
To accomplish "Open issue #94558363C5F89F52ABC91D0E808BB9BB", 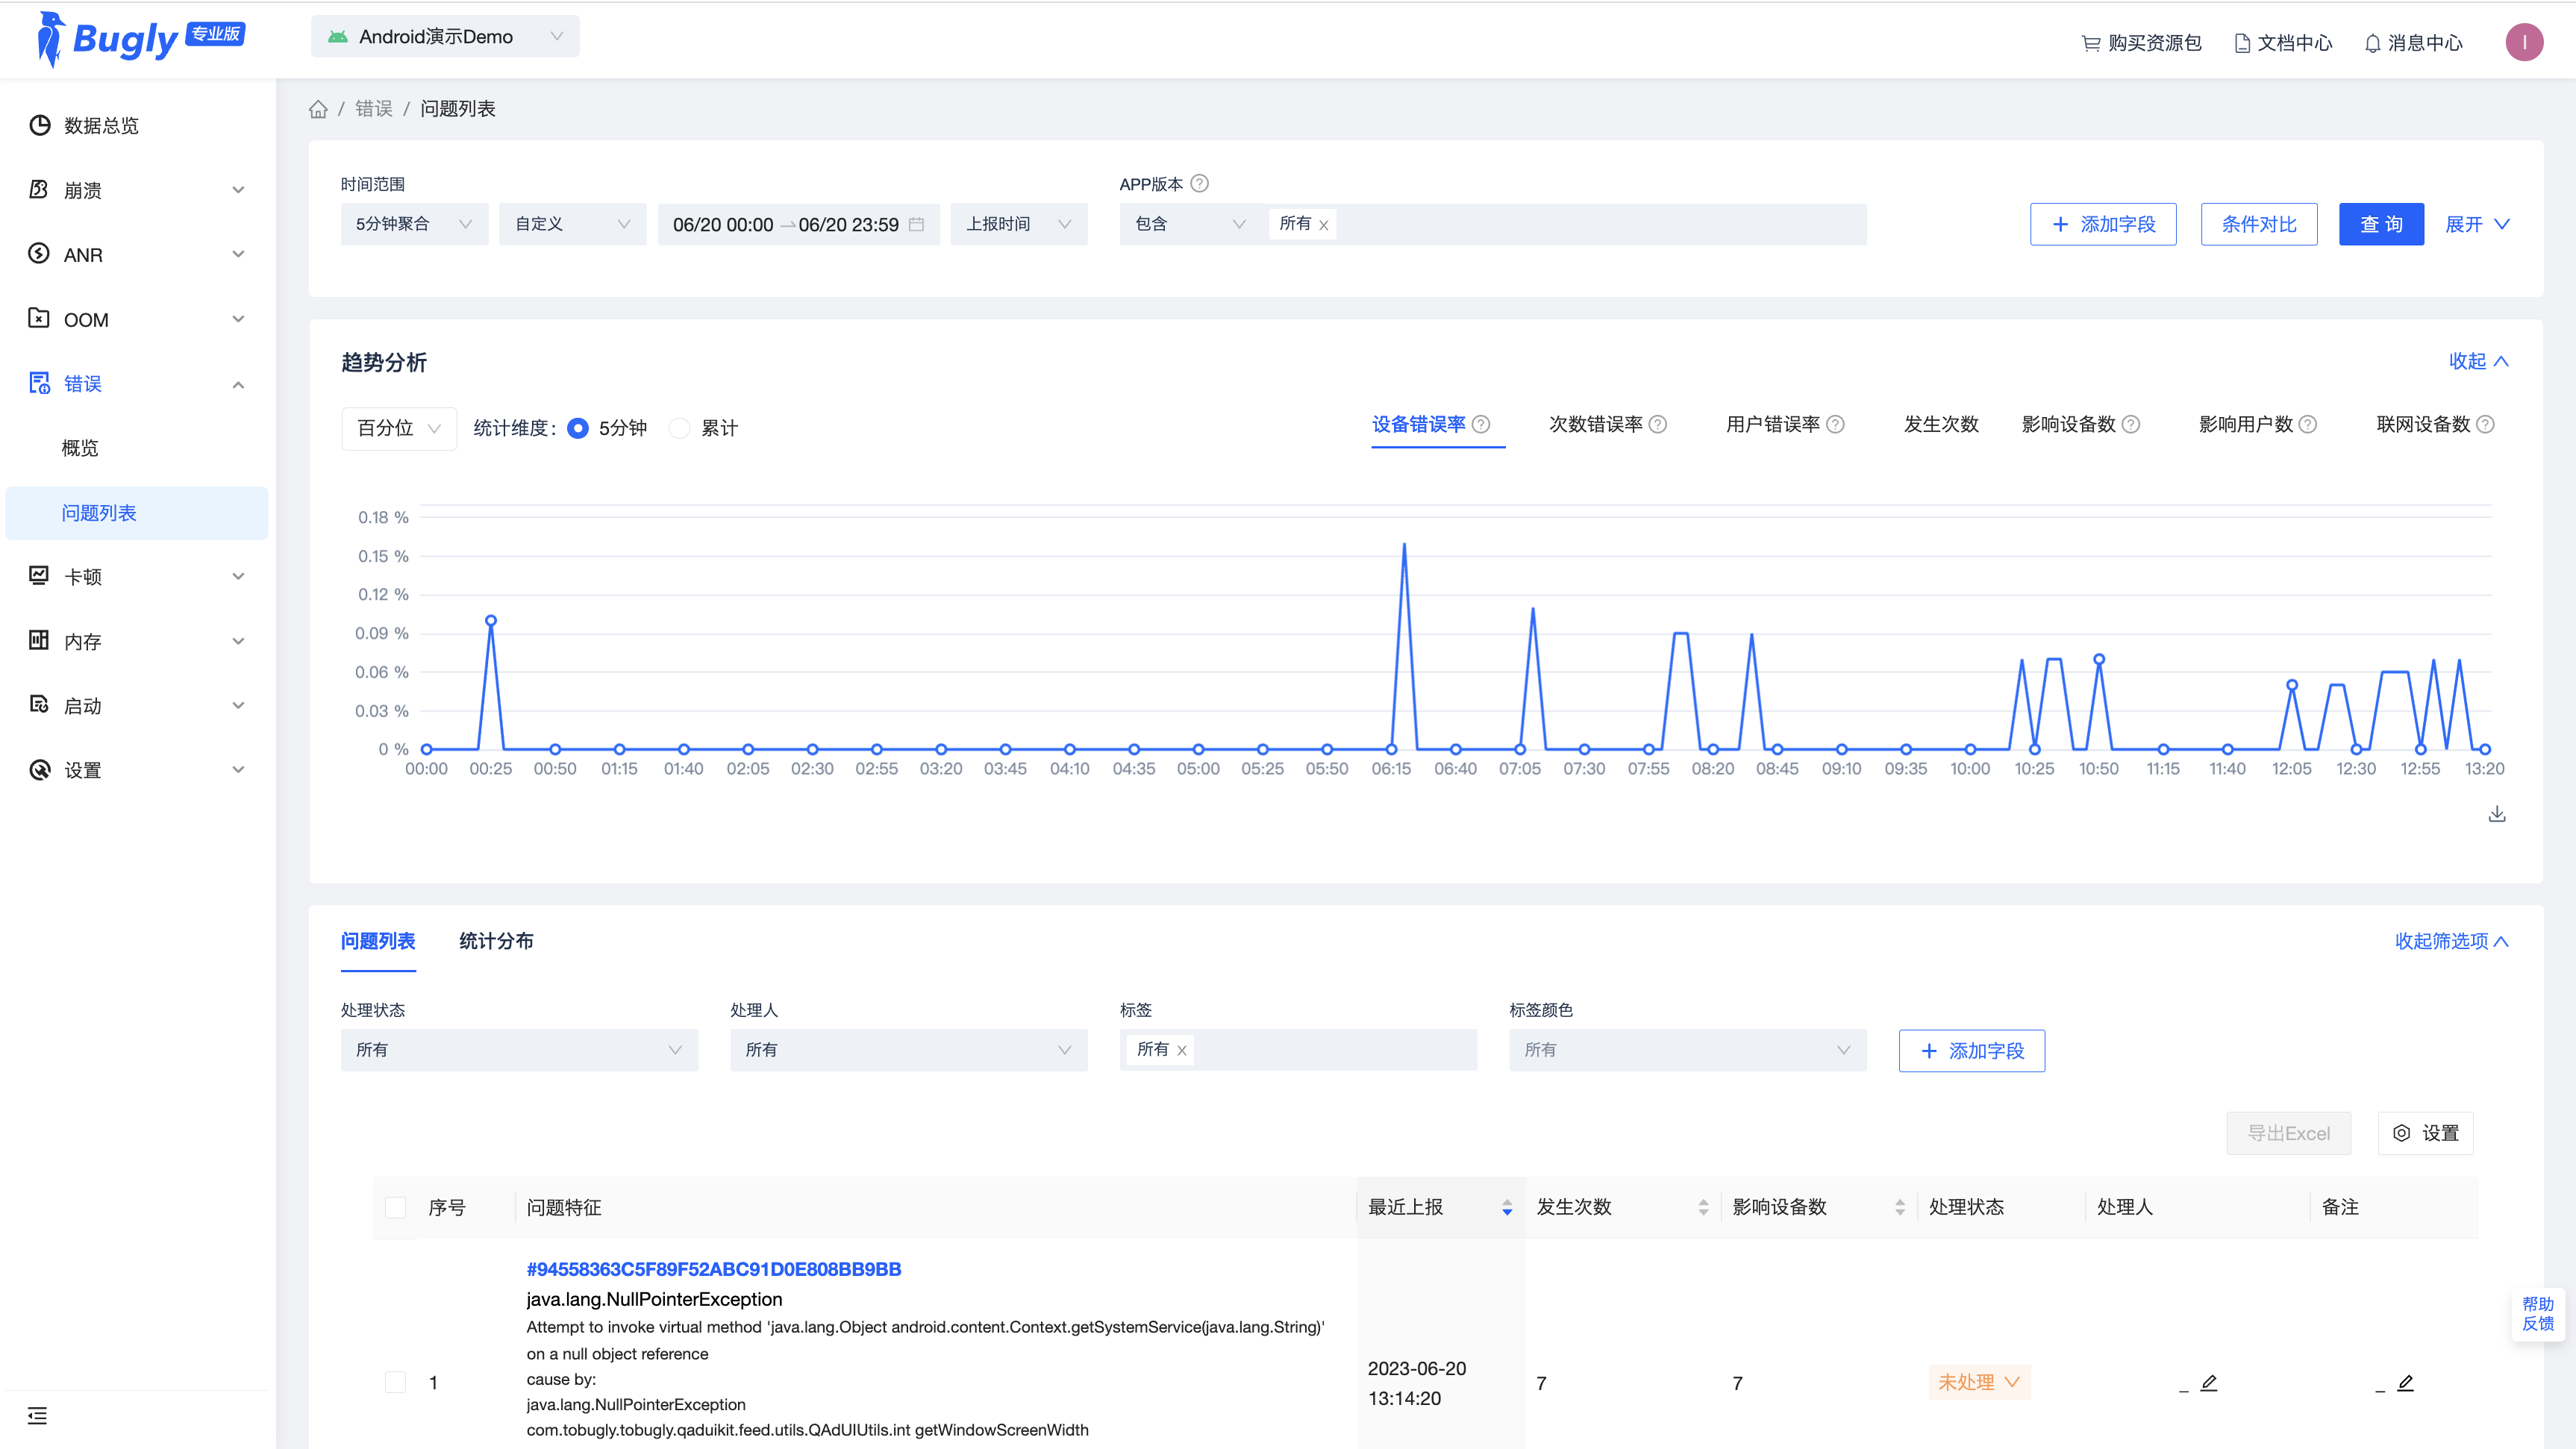I will coord(714,1269).
